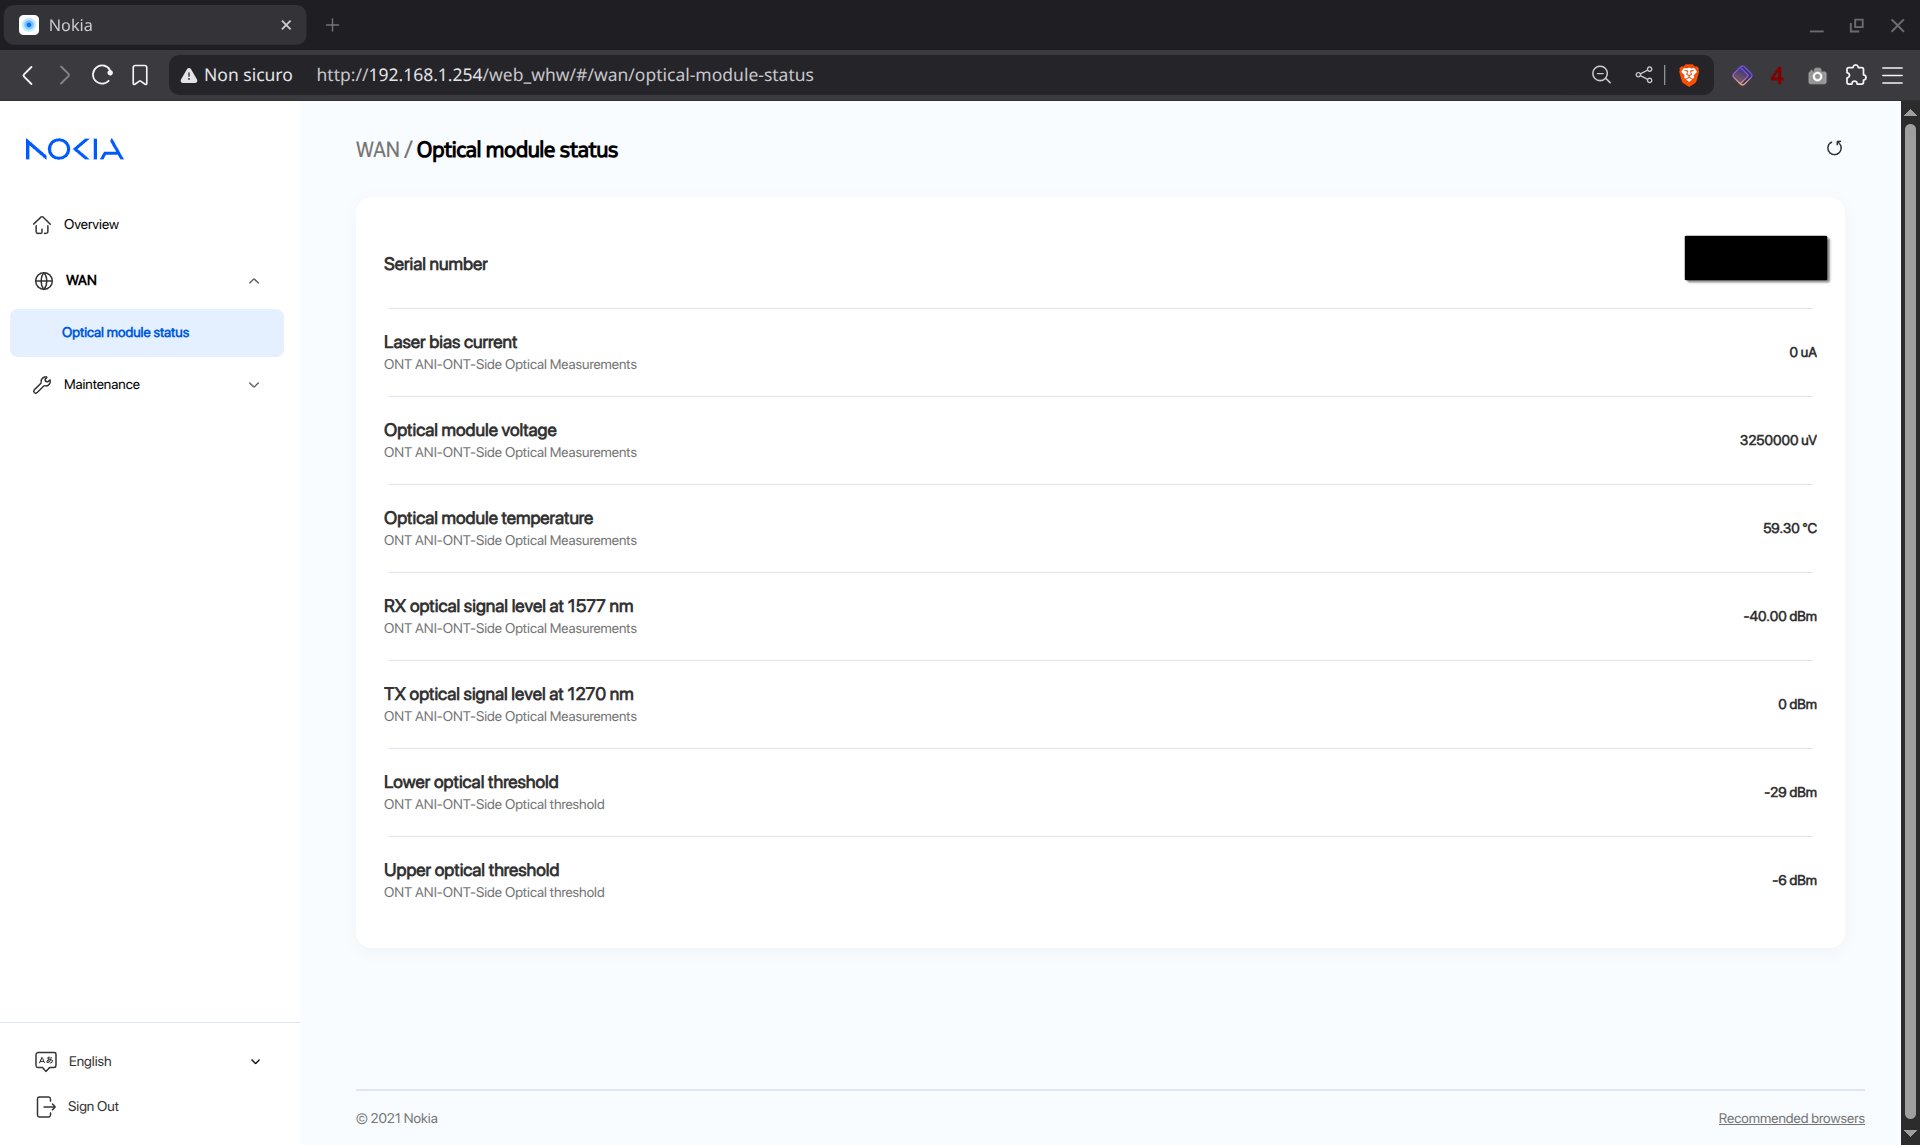This screenshot has height=1145, width=1920.
Task: Click the refresh icon beside page title
Action: click(1833, 149)
